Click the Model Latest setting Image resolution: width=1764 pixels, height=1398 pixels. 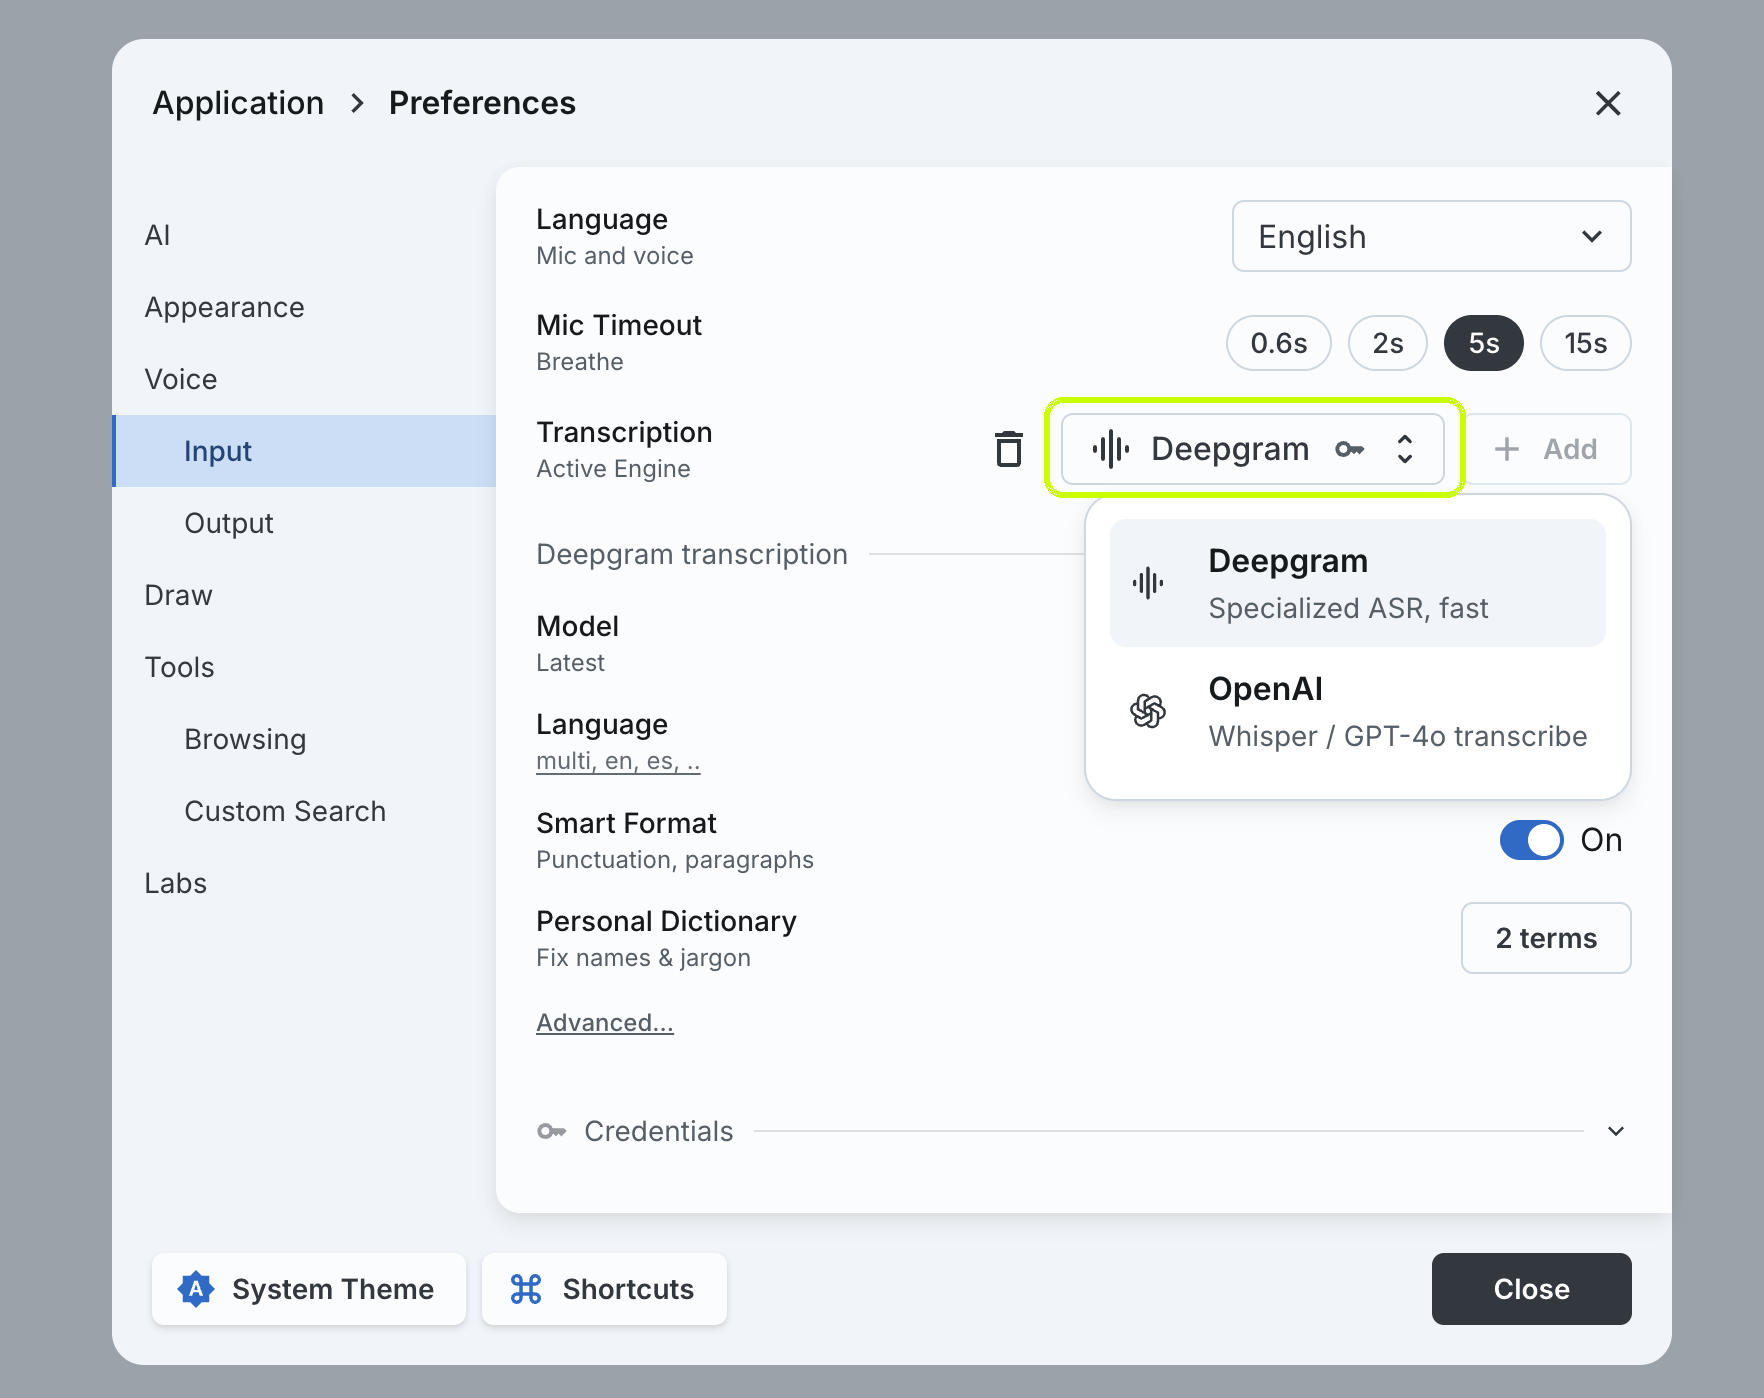click(578, 643)
